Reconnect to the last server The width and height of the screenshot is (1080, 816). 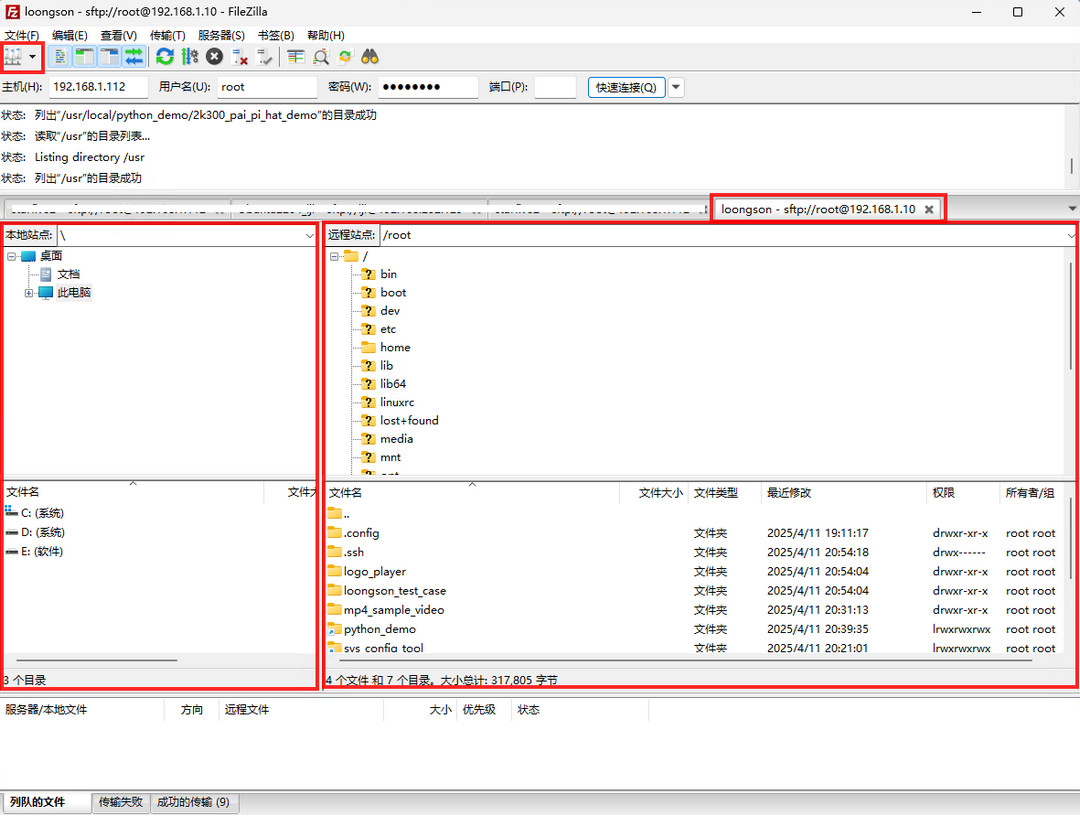click(264, 57)
